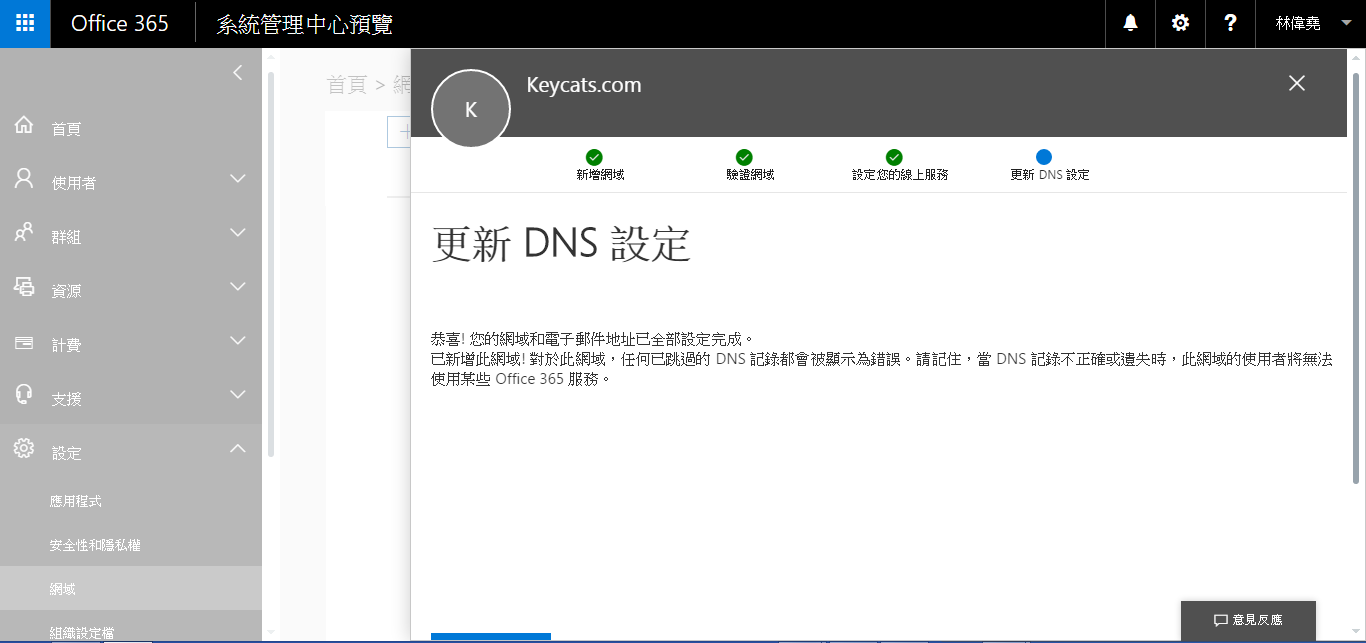The width and height of the screenshot is (1366, 643).
Task: Click the 更新 DNS 設定 heading
Action: point(561,244)
